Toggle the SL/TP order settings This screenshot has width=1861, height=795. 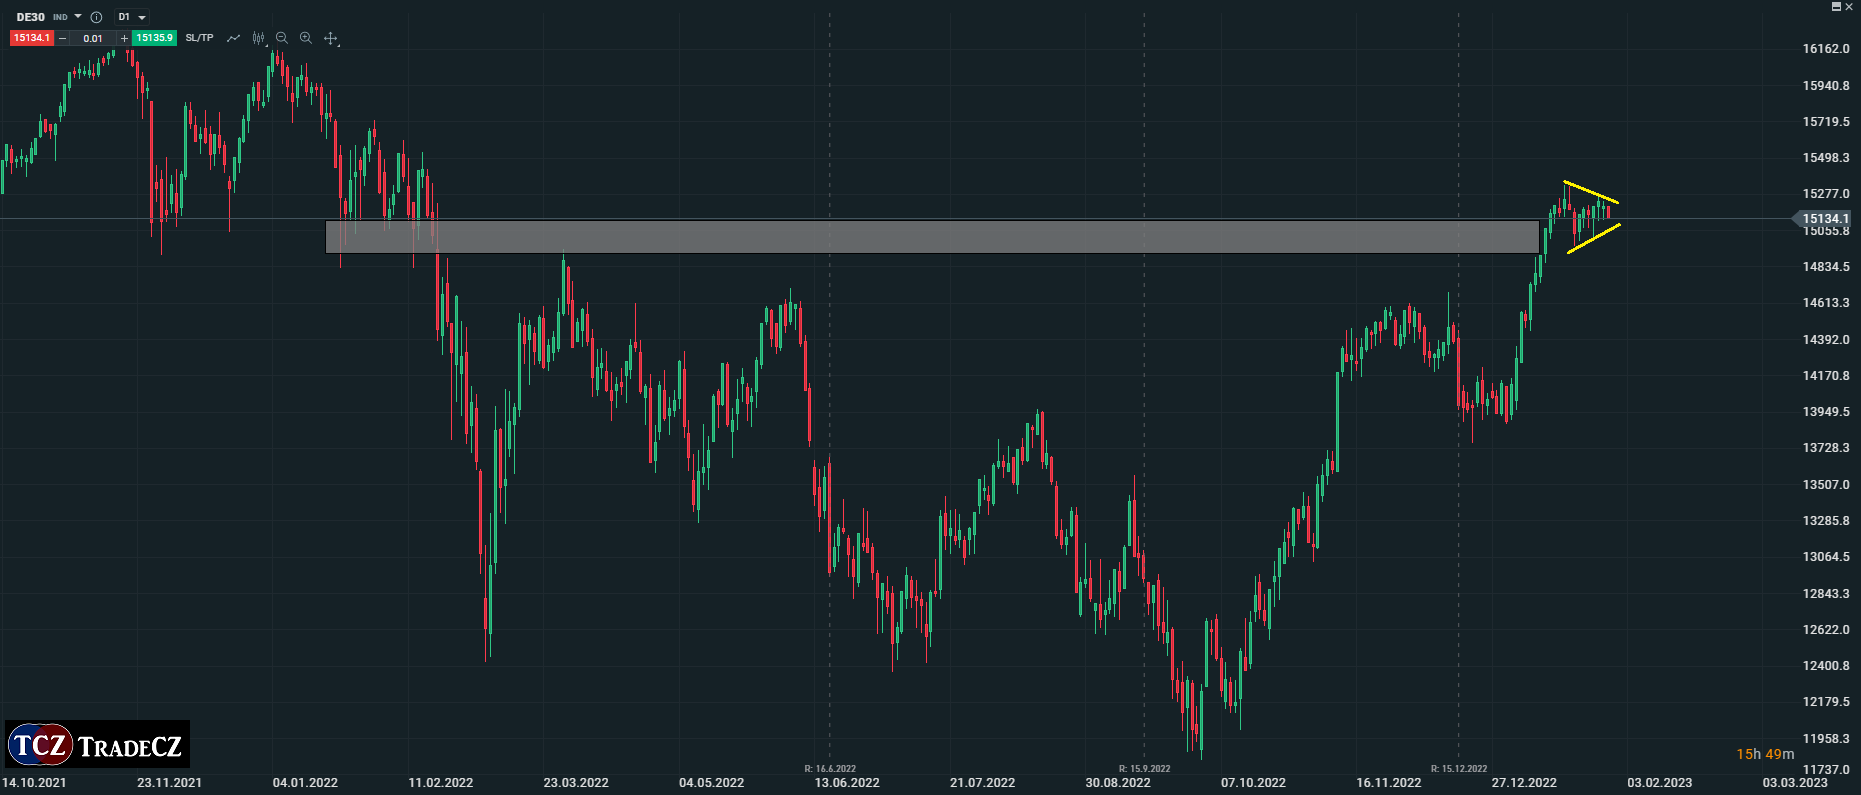click(x=199, y=38)
